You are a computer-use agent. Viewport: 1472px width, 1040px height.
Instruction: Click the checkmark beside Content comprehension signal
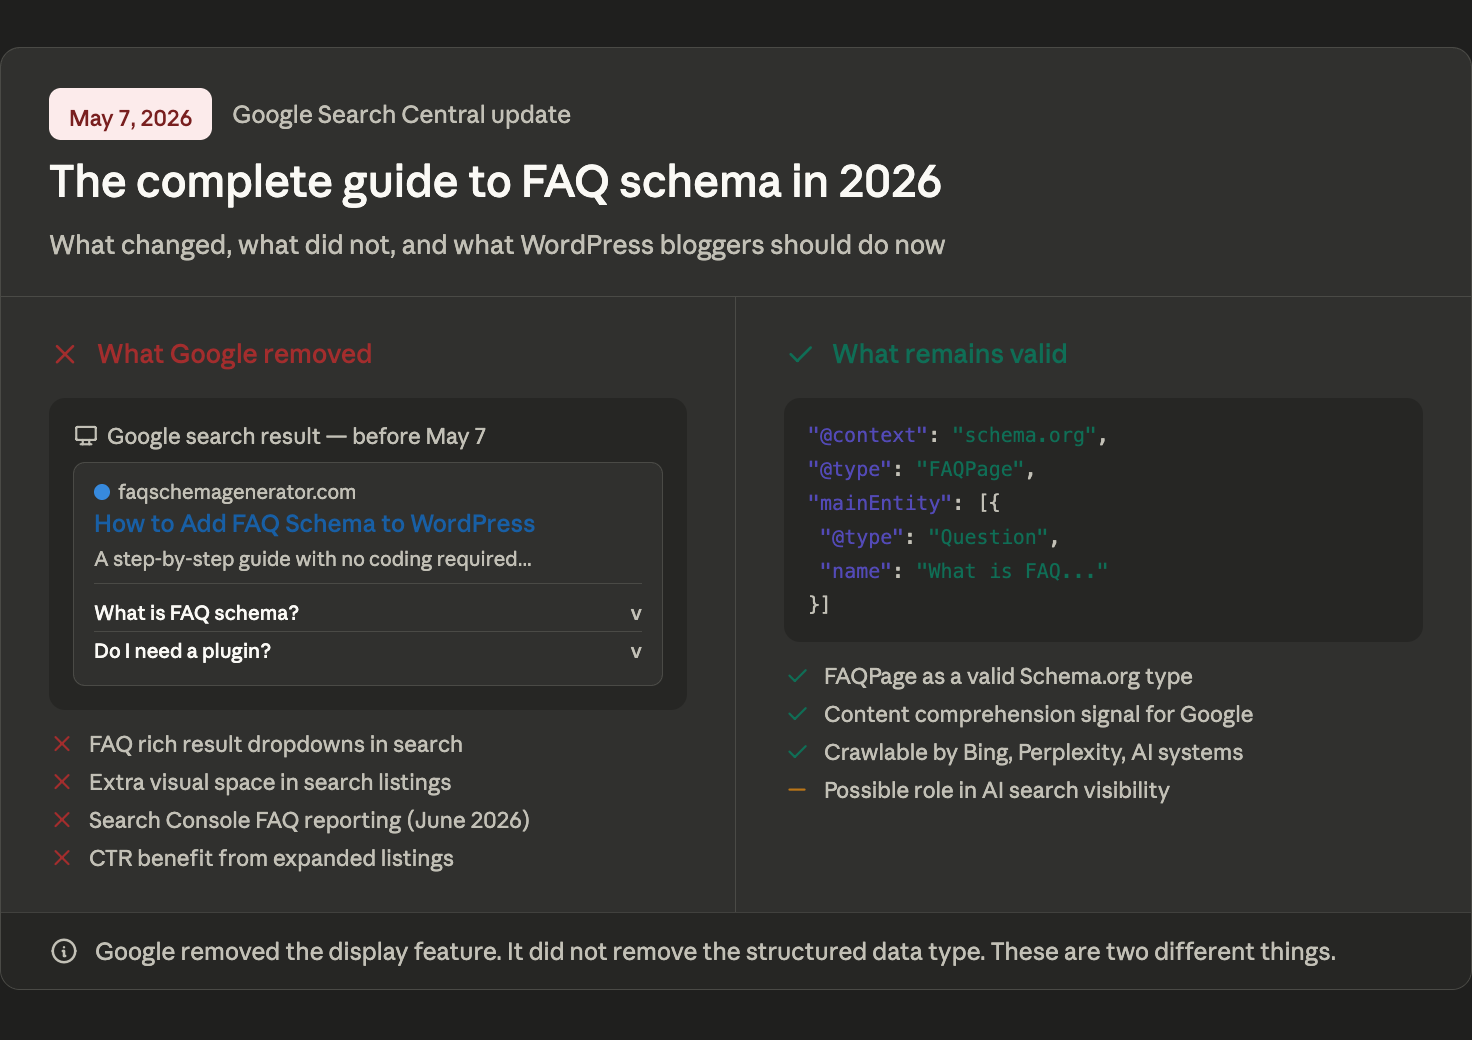point(798,714)
